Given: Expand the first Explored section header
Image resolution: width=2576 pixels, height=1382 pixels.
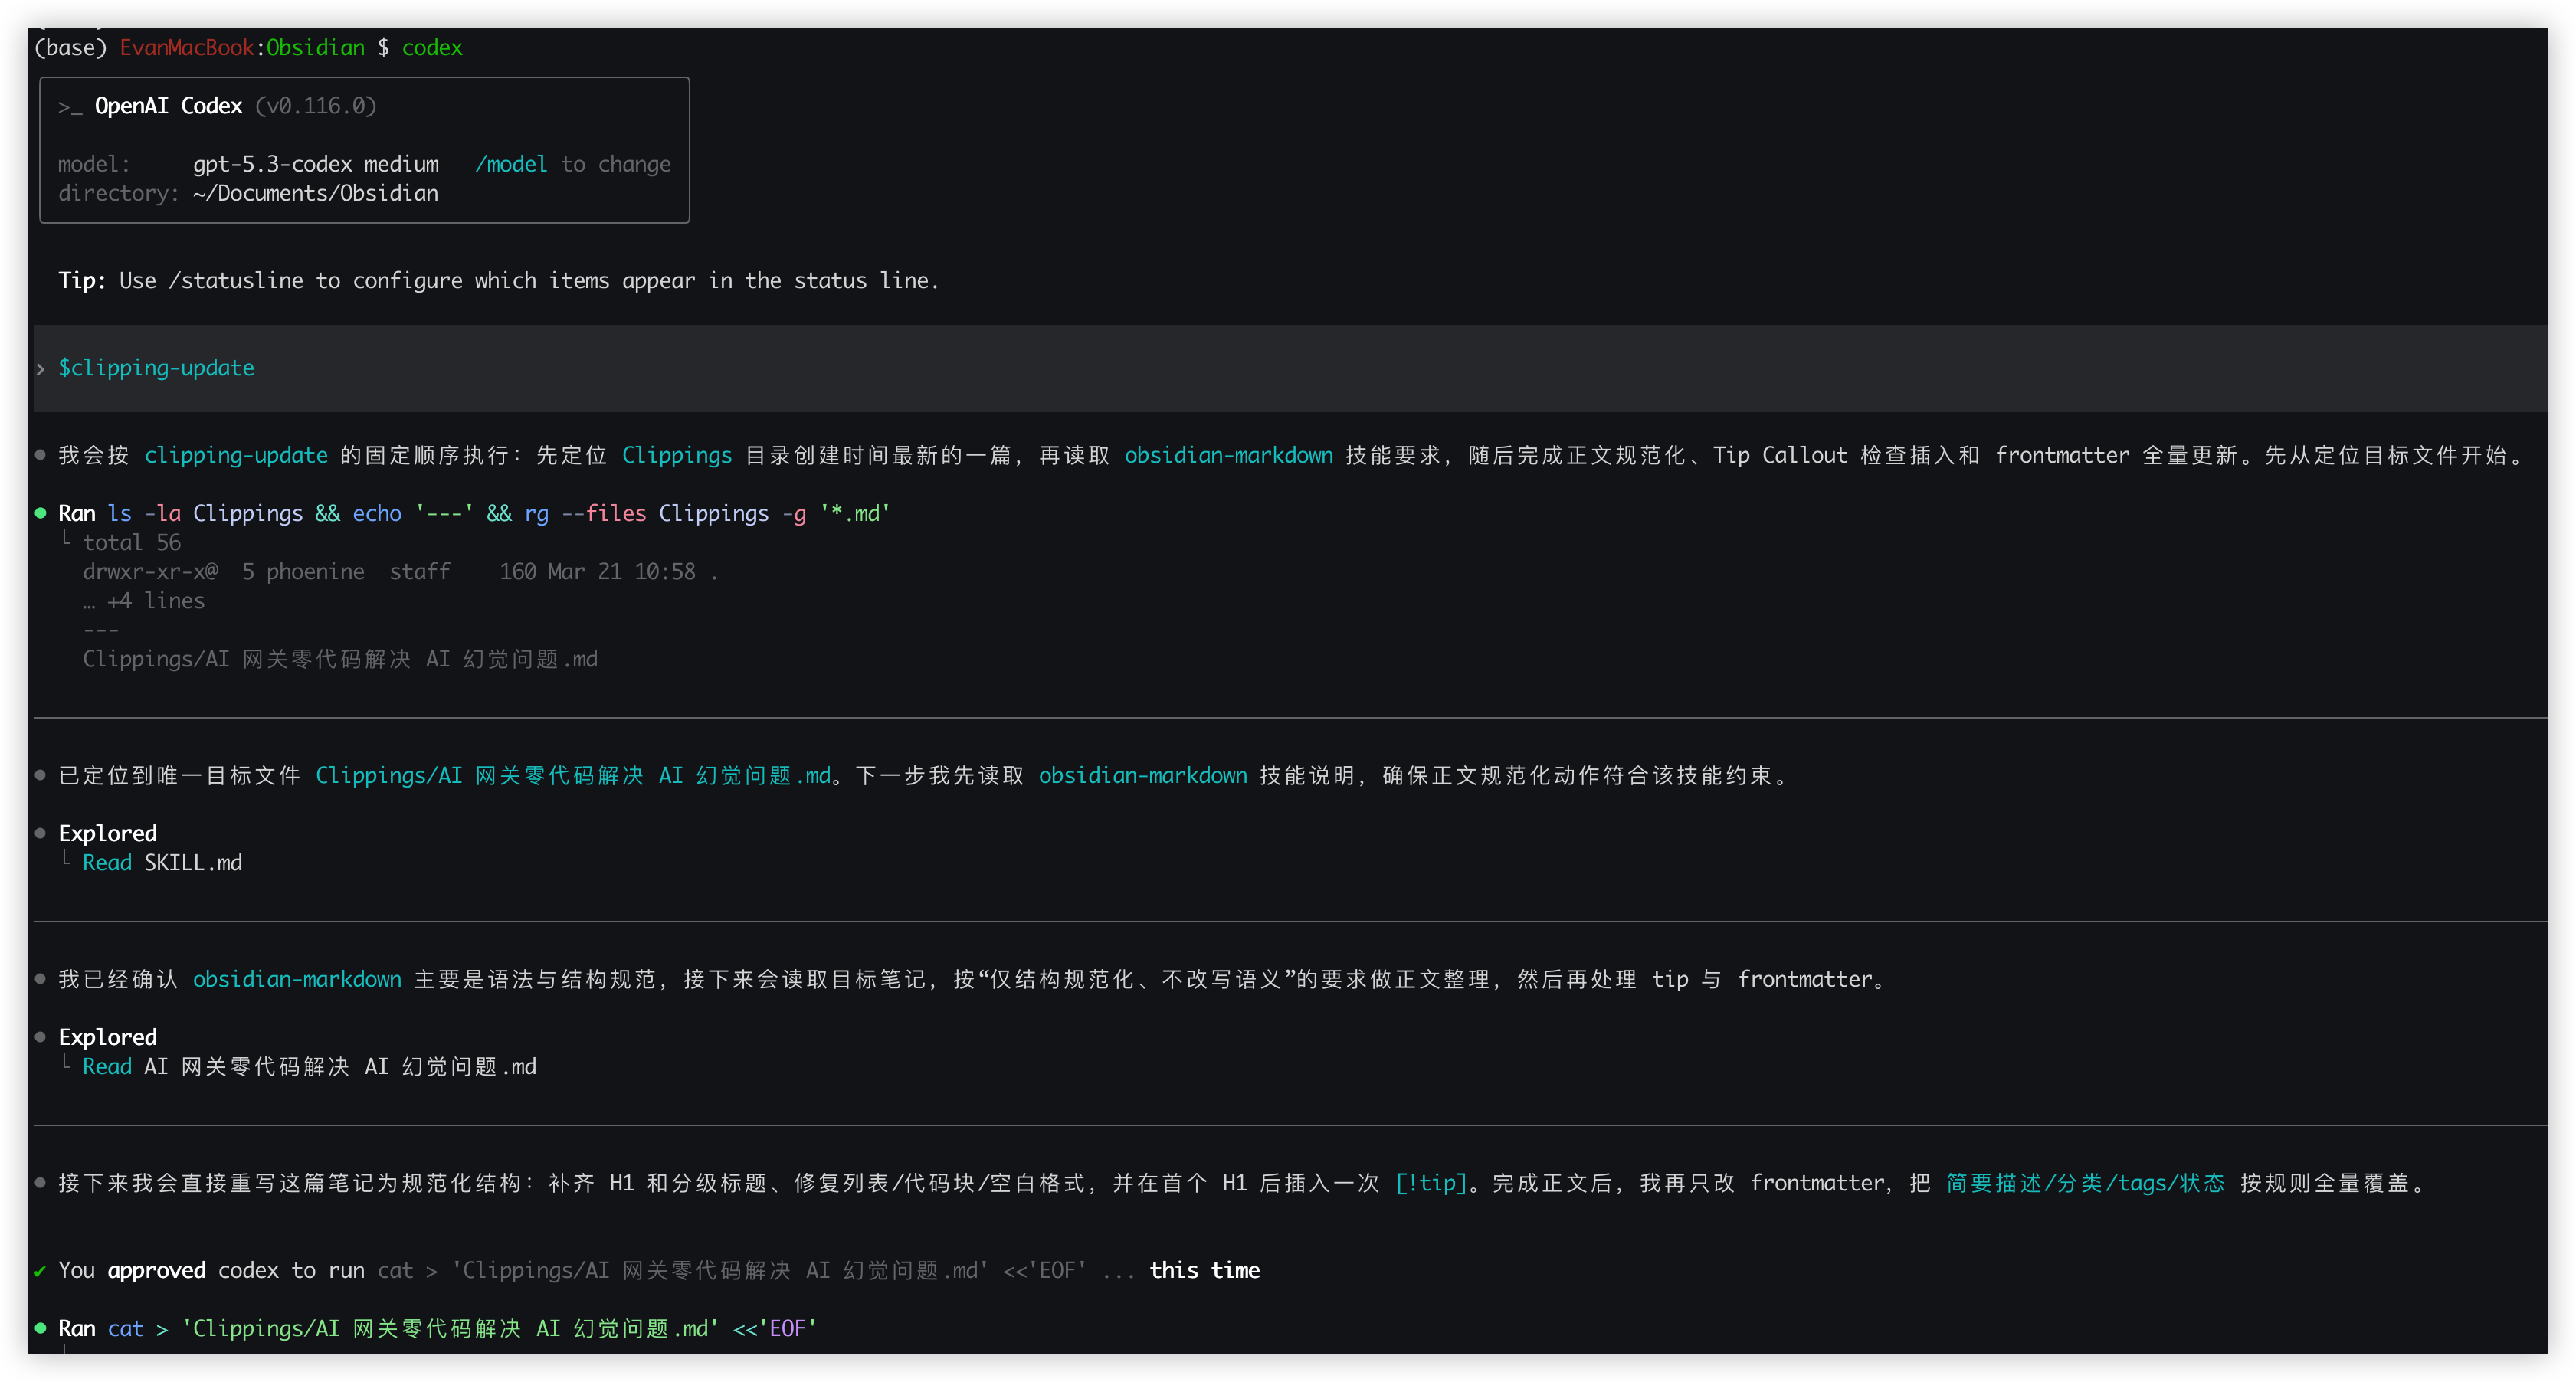Looking at the screenshot, I should click(107, 833).
